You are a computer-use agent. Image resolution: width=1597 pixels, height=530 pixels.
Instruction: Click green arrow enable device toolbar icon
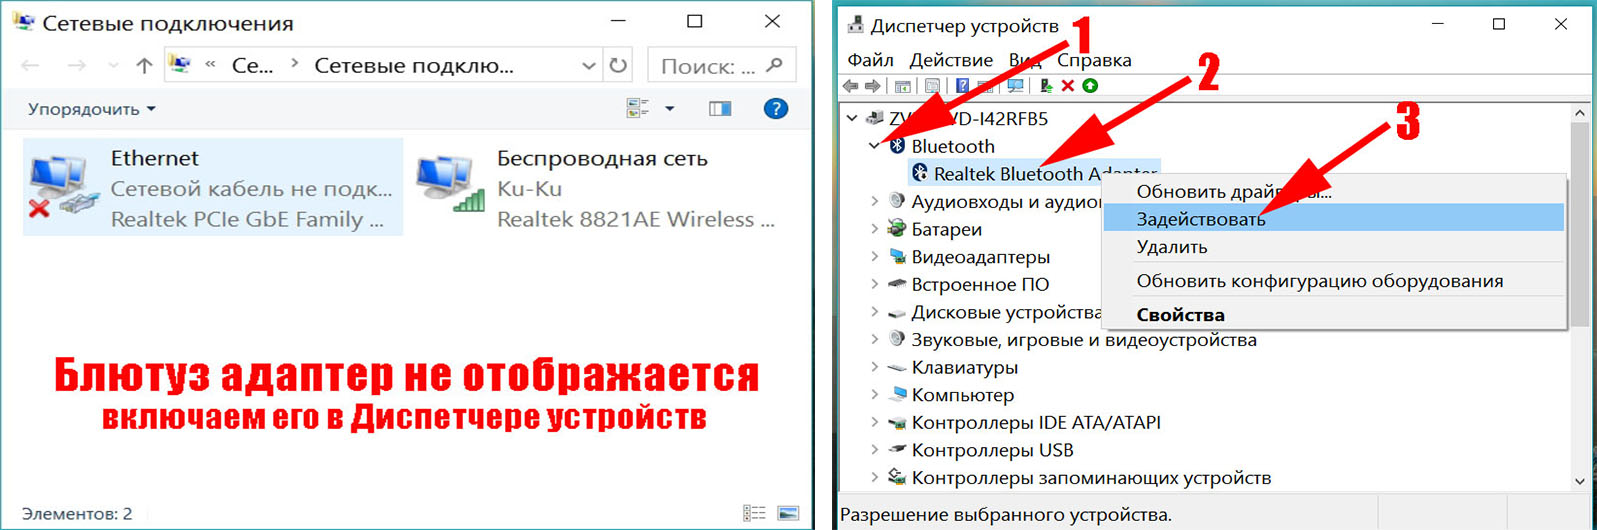(x=1090, y=86)
